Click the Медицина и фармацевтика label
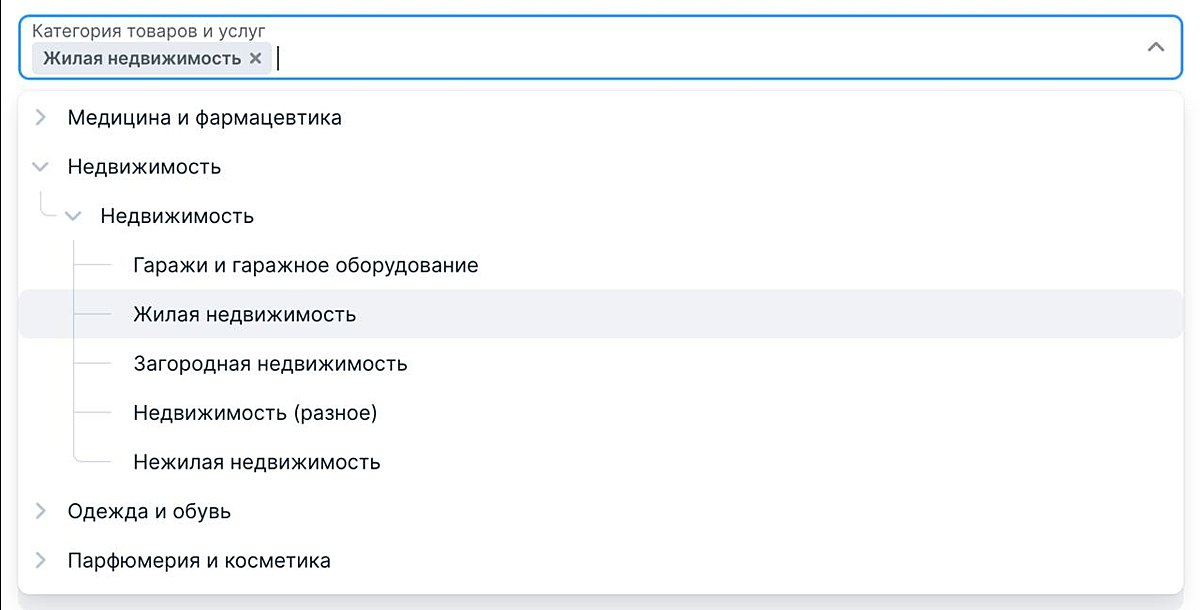 pos(204,118)
